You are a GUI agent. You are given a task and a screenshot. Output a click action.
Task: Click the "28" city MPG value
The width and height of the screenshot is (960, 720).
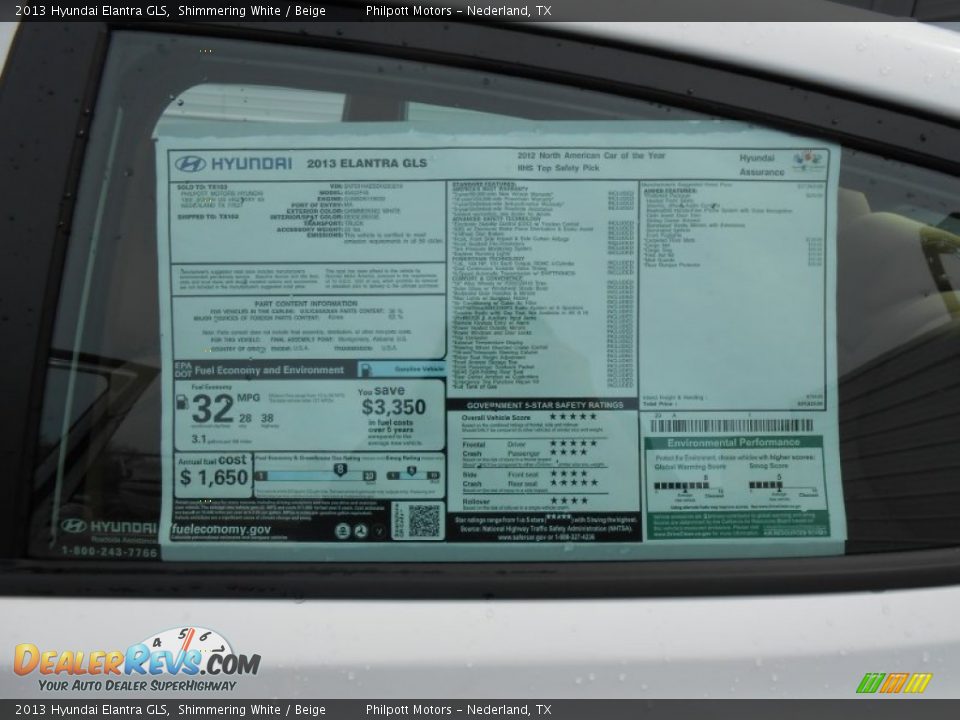click(245, 418)
